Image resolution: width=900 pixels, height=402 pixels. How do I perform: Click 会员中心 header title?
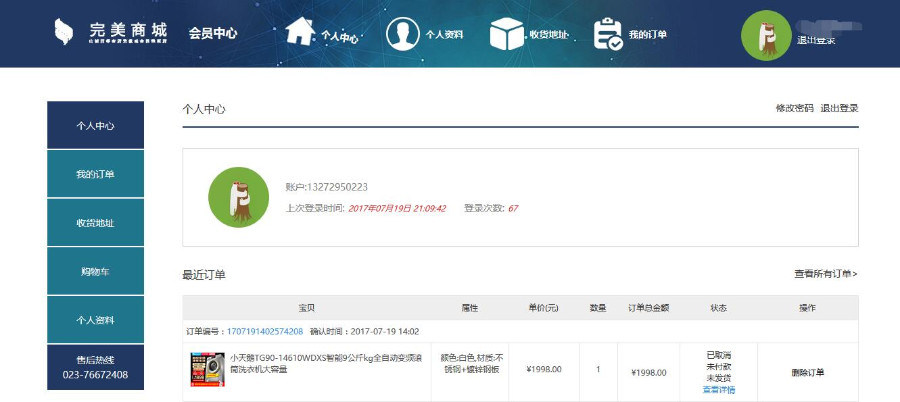point(213,33)
